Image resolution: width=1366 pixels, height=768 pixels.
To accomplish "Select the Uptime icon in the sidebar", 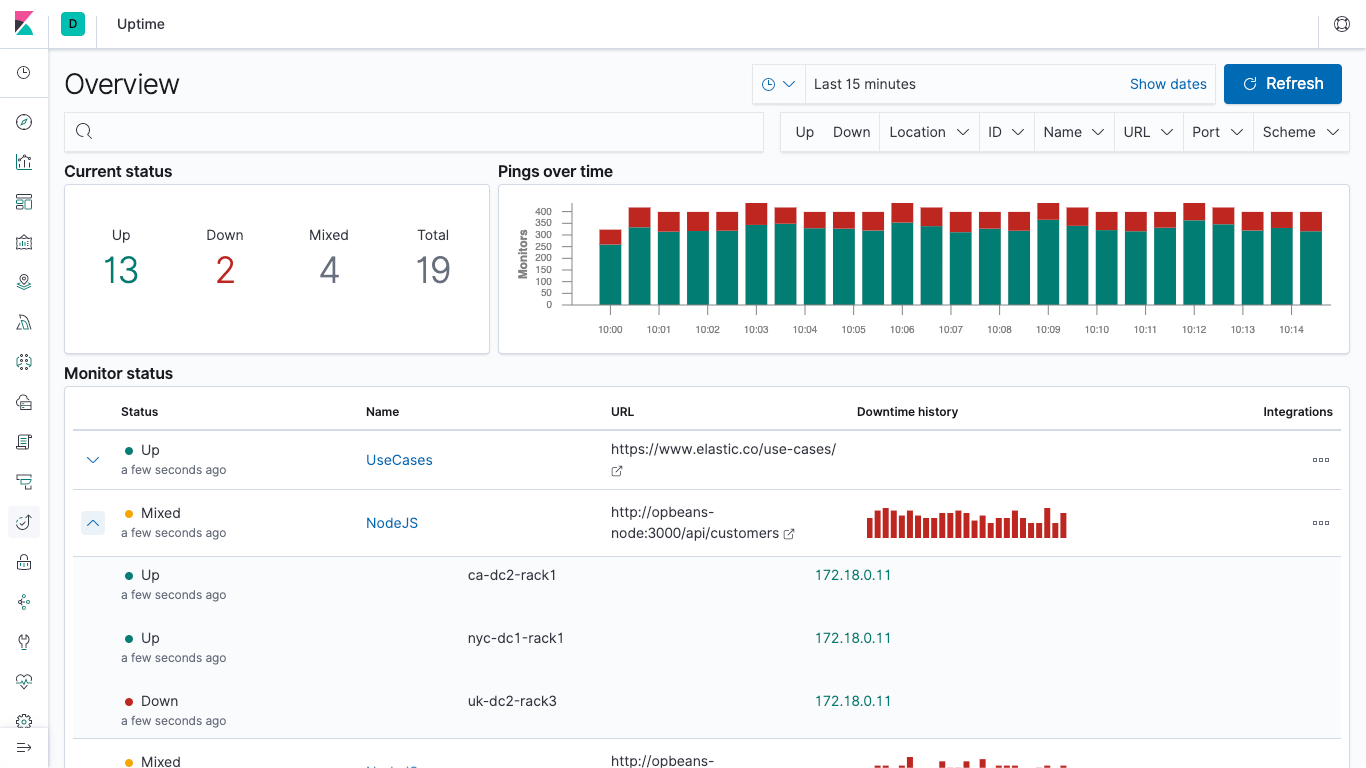I will (x=24, y=521).
